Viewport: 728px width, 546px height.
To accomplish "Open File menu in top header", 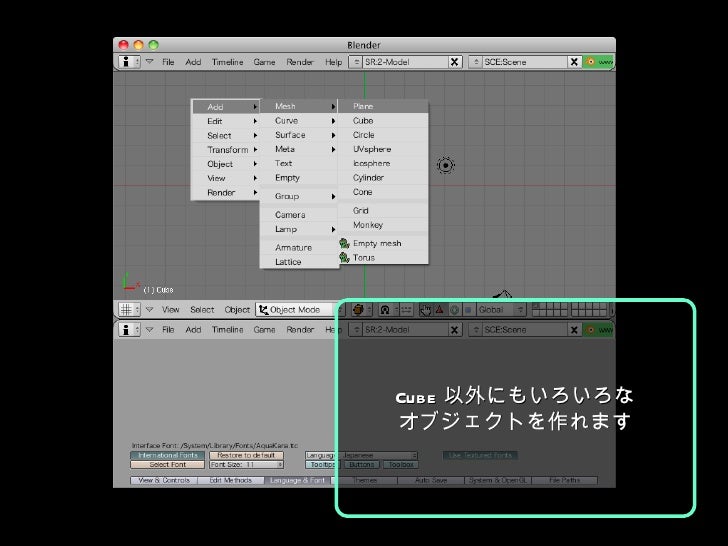I will point(168,62).
